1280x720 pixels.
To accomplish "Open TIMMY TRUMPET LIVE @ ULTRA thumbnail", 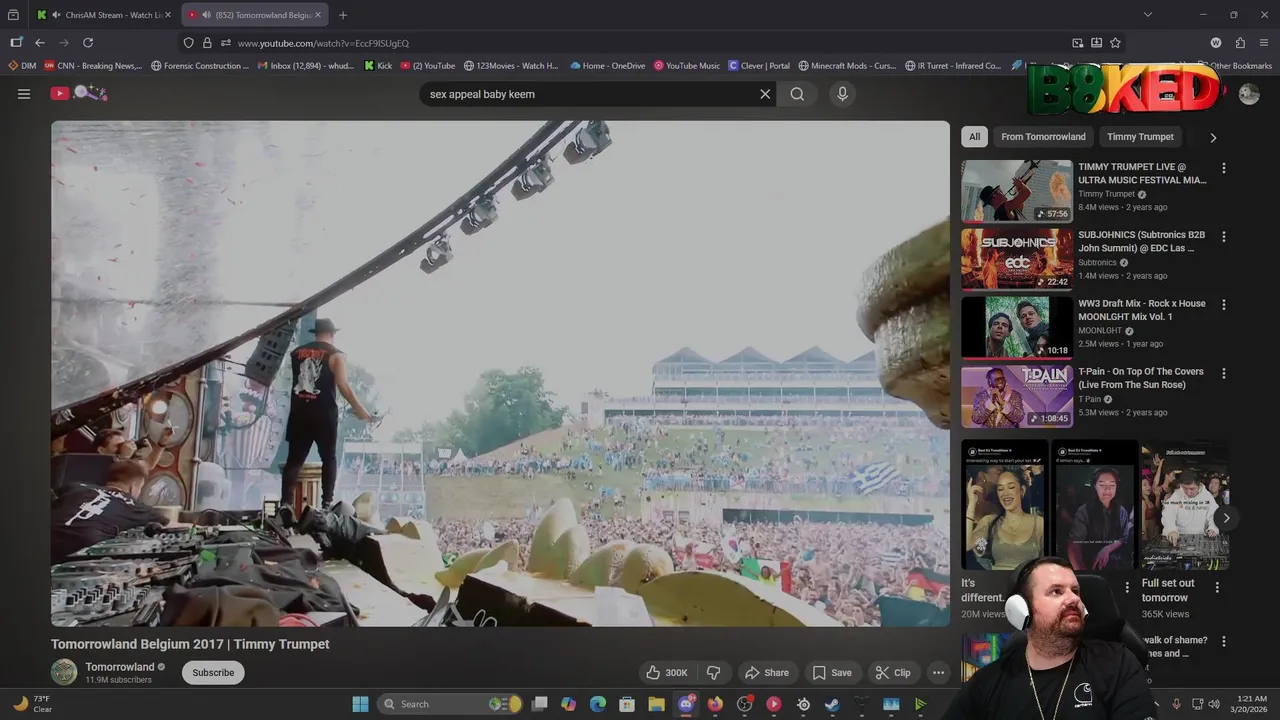I will coord(1017,191).
